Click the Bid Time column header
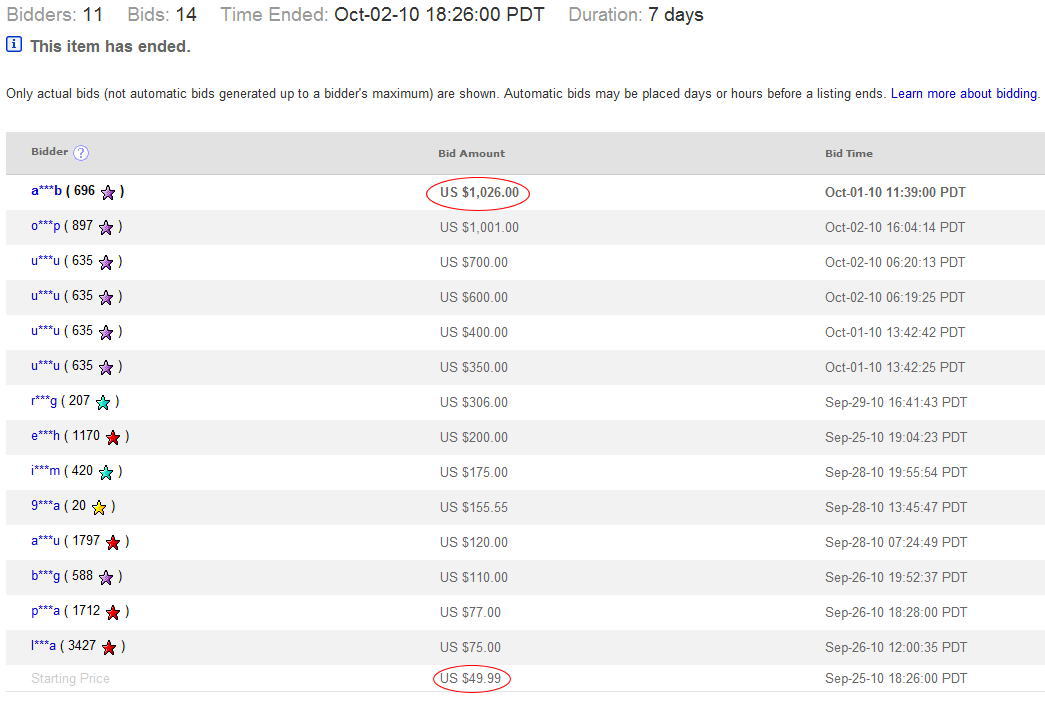Screen dimensions: 1045x709 [x=848, y=154]
